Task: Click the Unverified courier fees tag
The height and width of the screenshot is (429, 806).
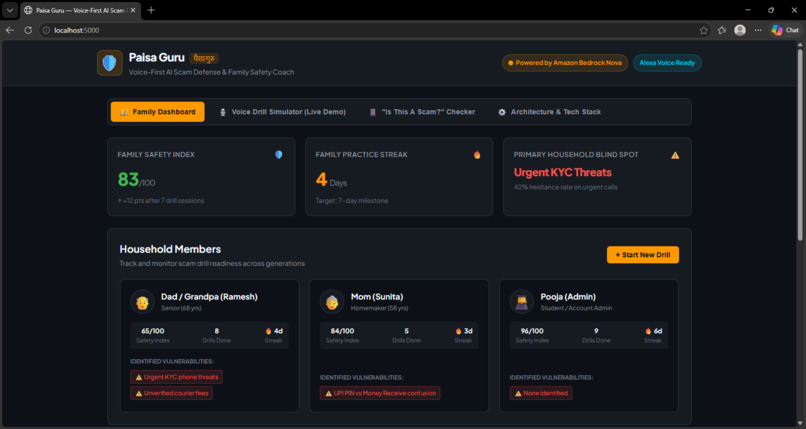Action: (x=171, y=393)
